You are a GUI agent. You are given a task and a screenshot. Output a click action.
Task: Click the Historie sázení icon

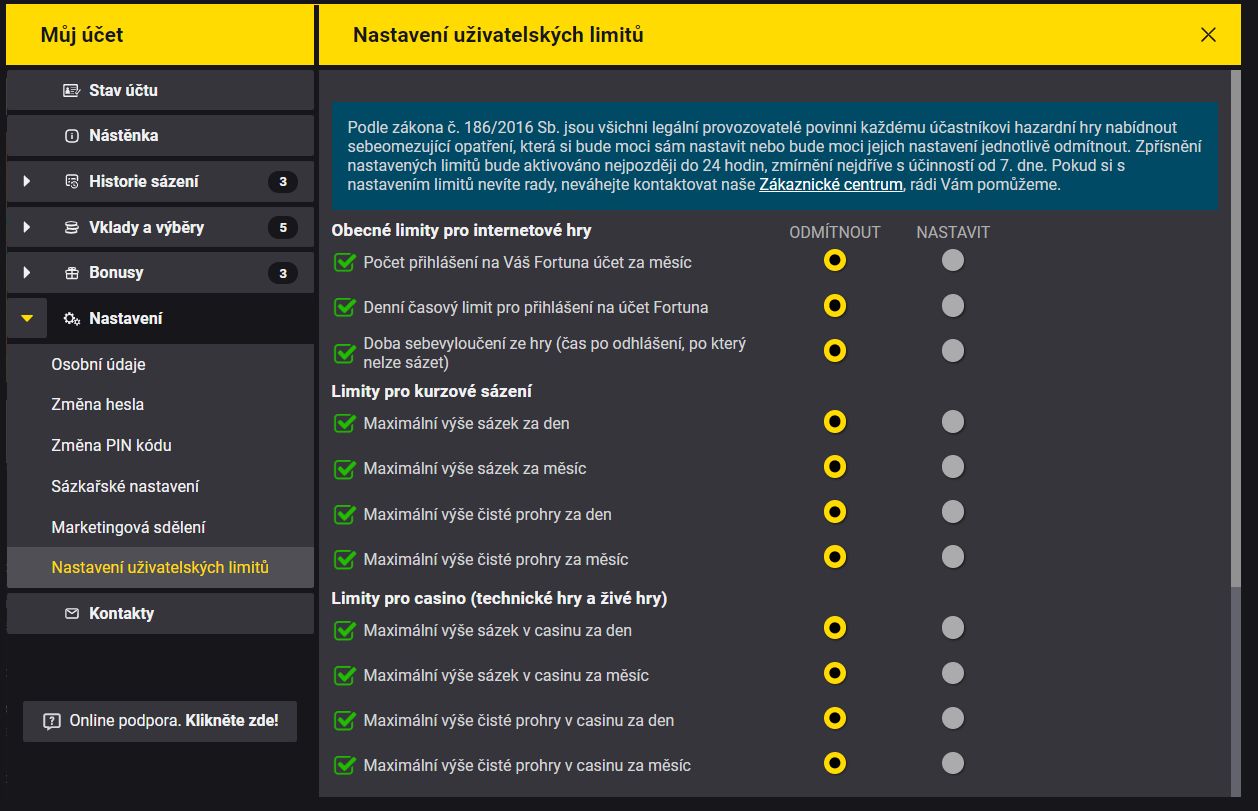pos(71,182)
